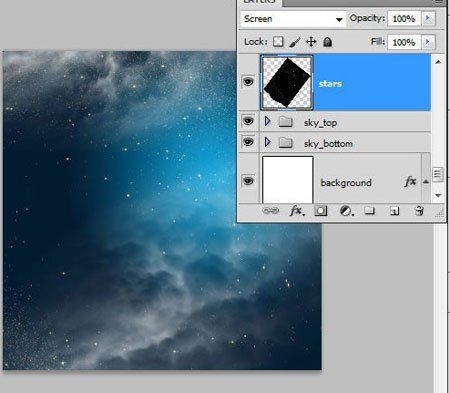Screen dimensions: 450x393
Task: Click the layers scrollbar handle
Action: click(438, 174)
